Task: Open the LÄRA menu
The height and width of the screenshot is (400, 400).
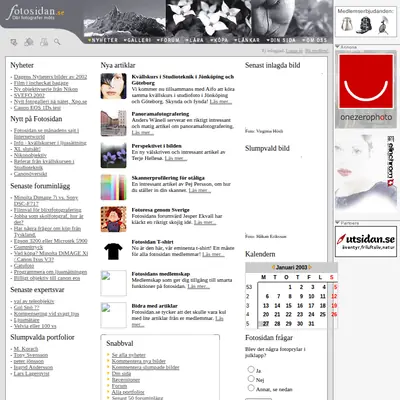Action: coord(195,40)
